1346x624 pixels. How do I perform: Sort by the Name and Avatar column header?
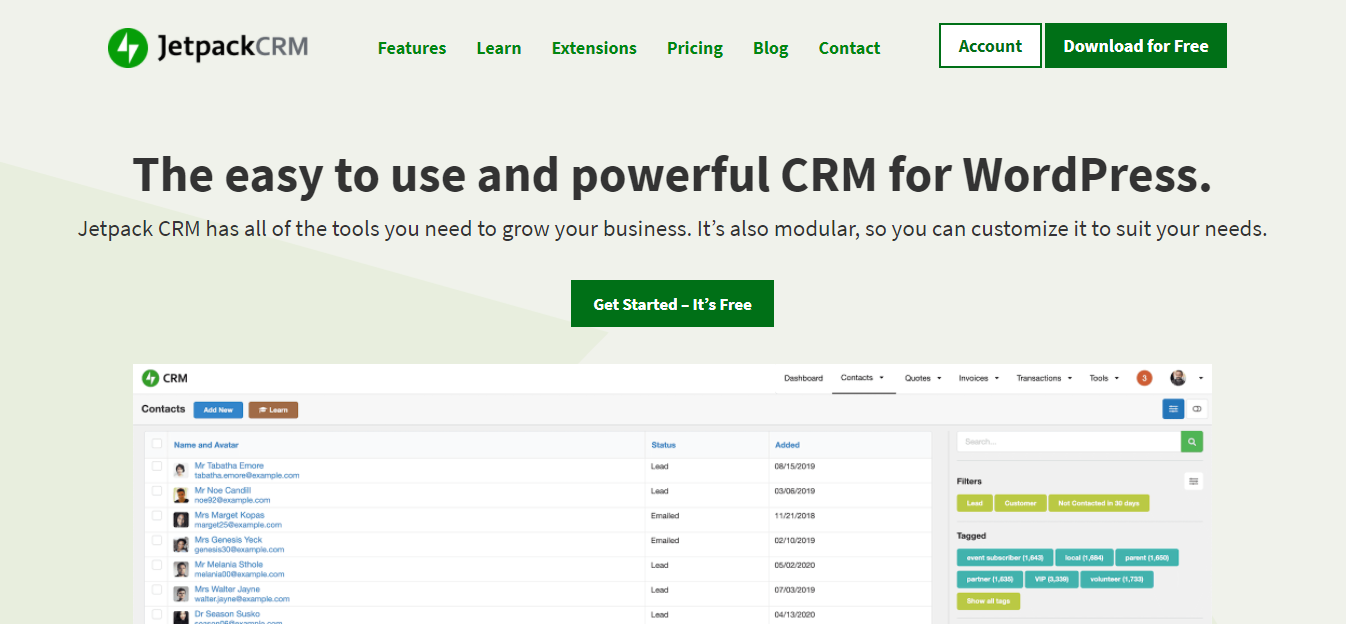pos(206,444)
